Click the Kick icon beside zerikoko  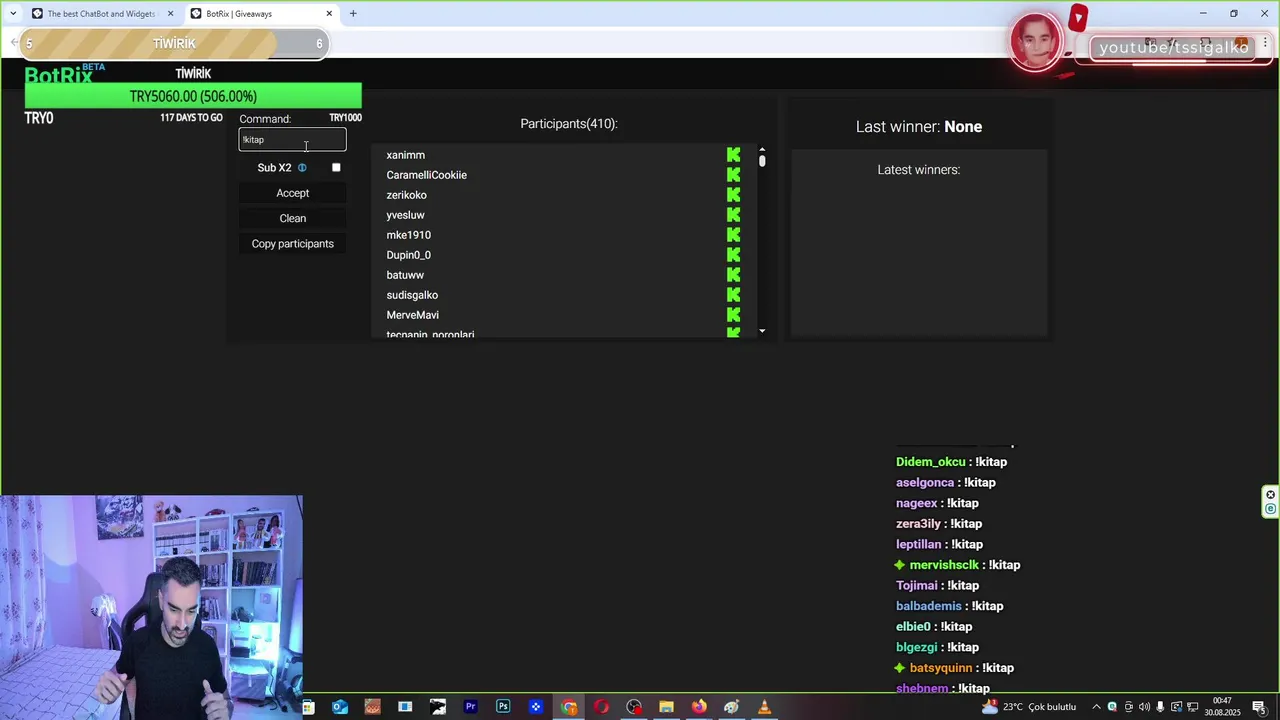pyautogui.click(x=734, y=195)
